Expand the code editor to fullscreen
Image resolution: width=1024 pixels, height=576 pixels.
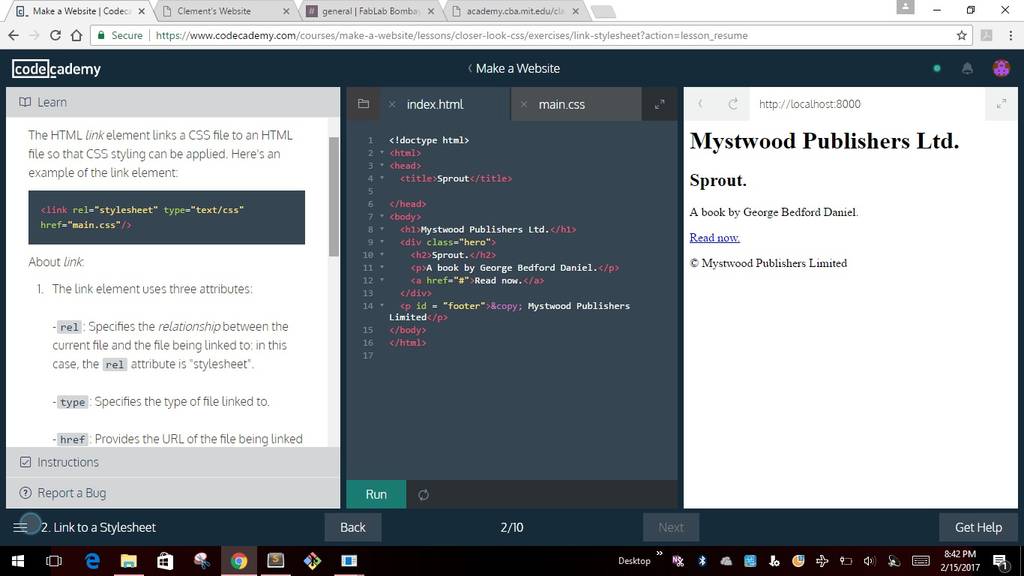tap(660, 104)
